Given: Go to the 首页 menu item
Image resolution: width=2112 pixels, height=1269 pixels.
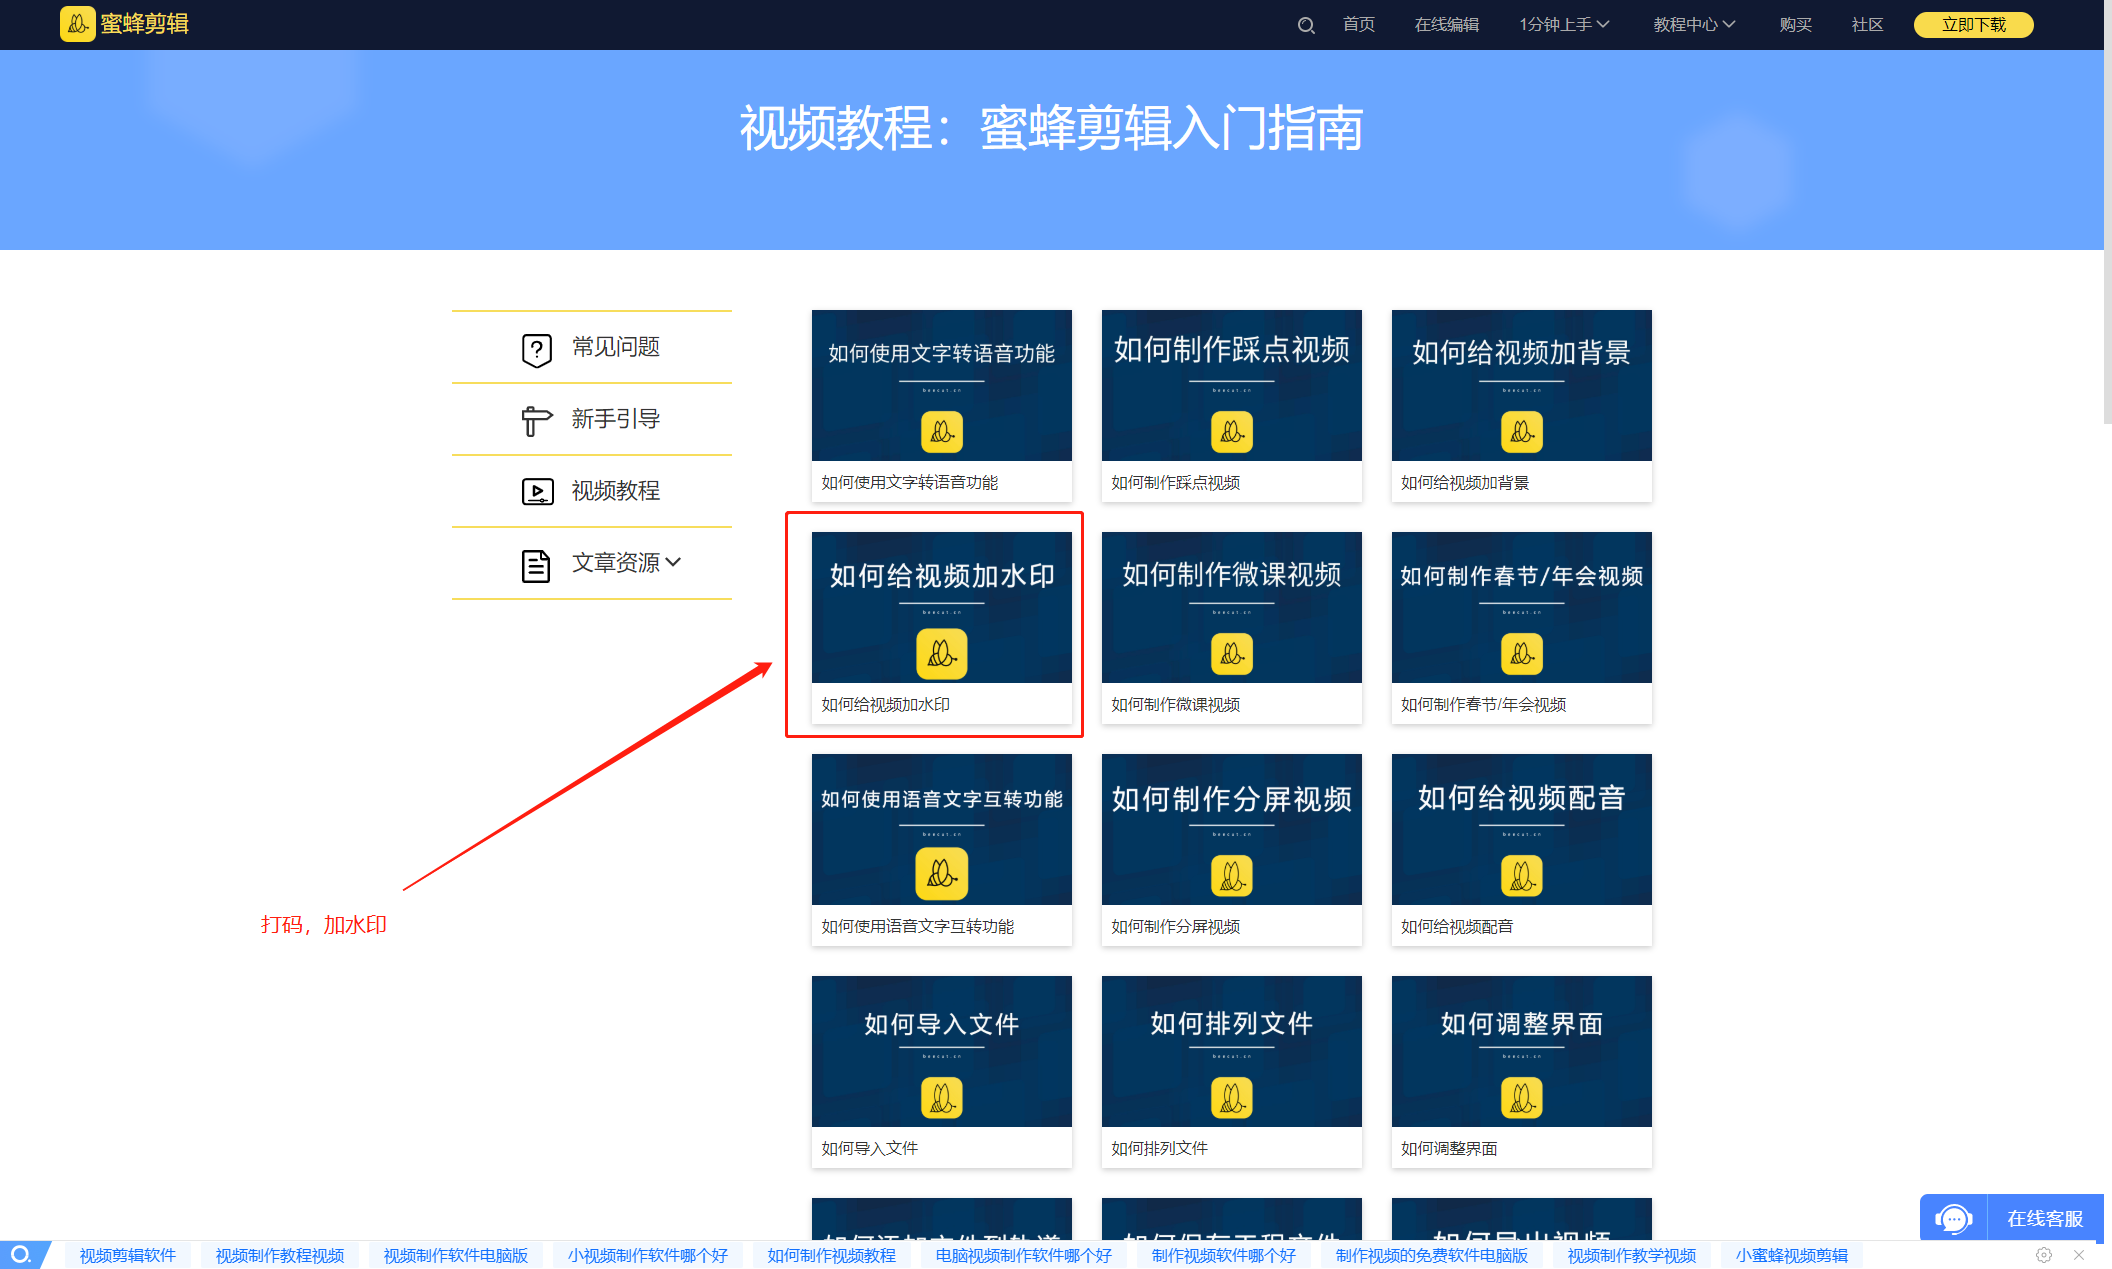Looking at the screenshot, I should [1358, 25].
